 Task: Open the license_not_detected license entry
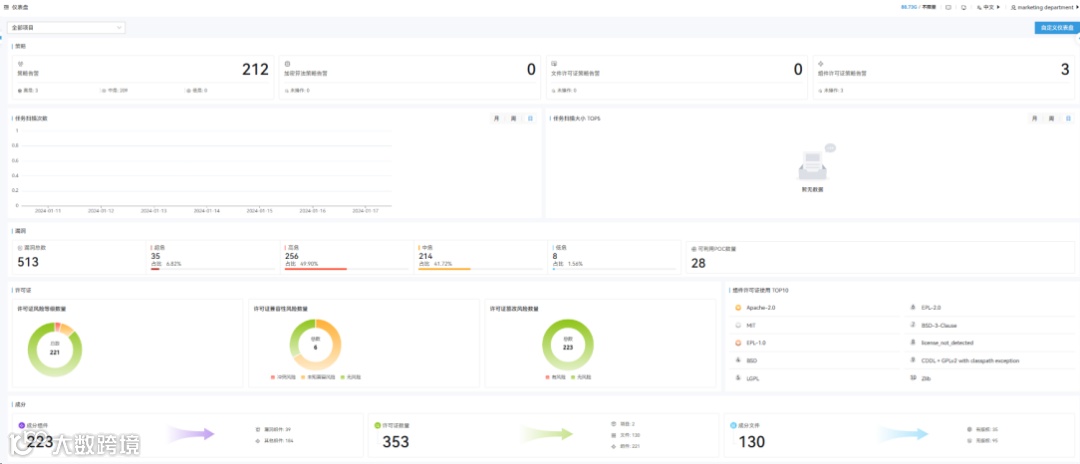point(992,342)
